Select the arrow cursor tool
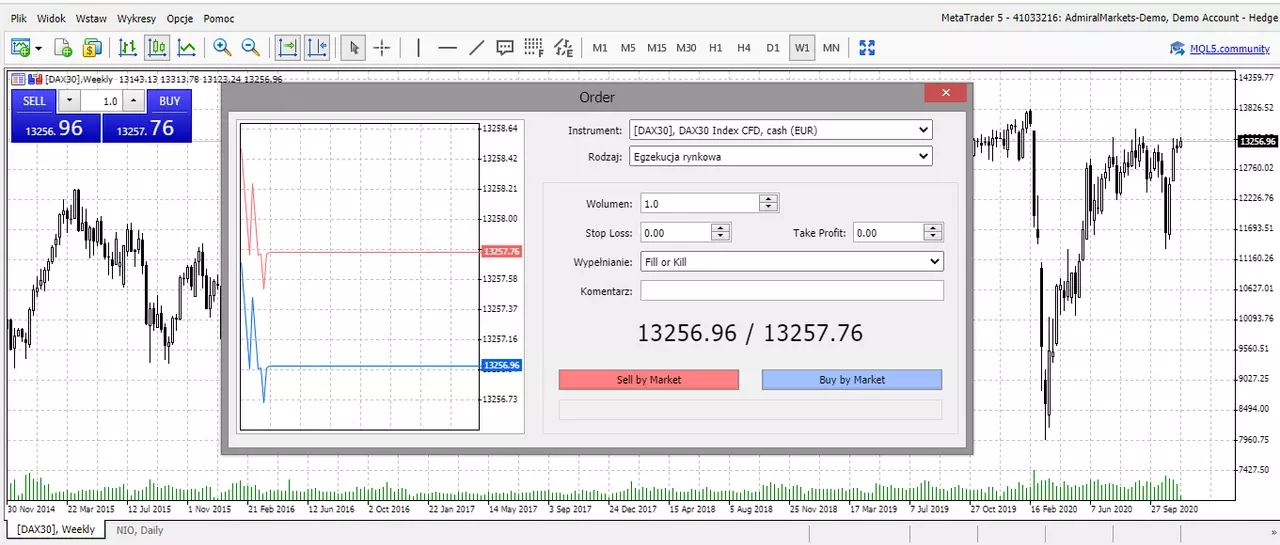This screenshot has height=545, width=1280. [353, 47]
